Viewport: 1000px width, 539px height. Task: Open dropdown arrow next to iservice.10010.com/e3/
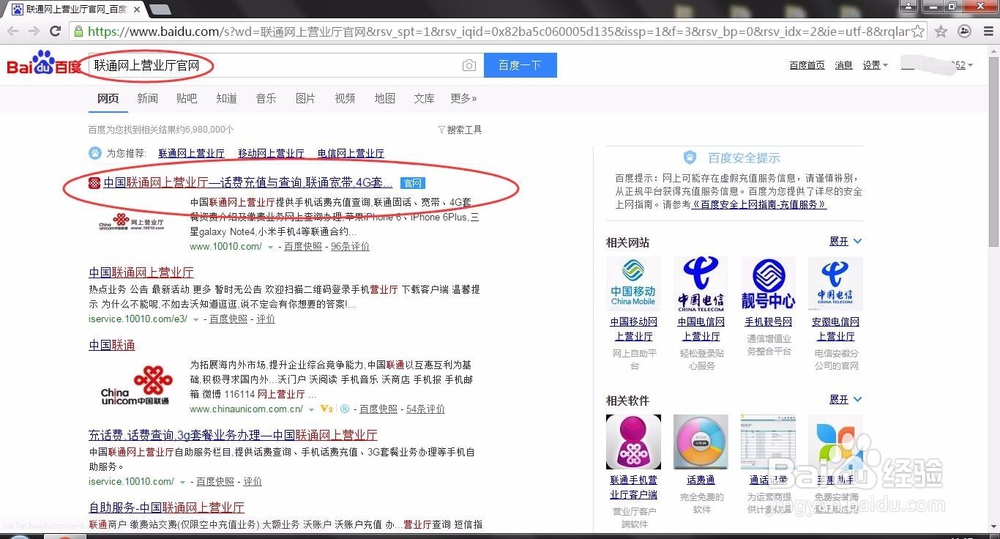coord(196,319)
